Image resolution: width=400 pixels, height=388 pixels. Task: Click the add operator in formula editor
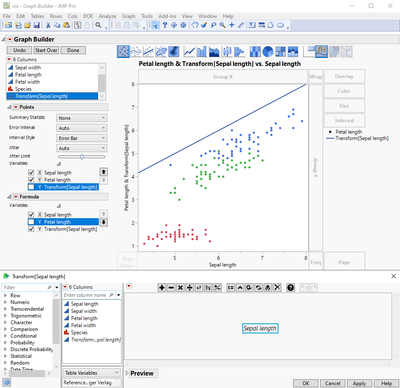[162, 287]
